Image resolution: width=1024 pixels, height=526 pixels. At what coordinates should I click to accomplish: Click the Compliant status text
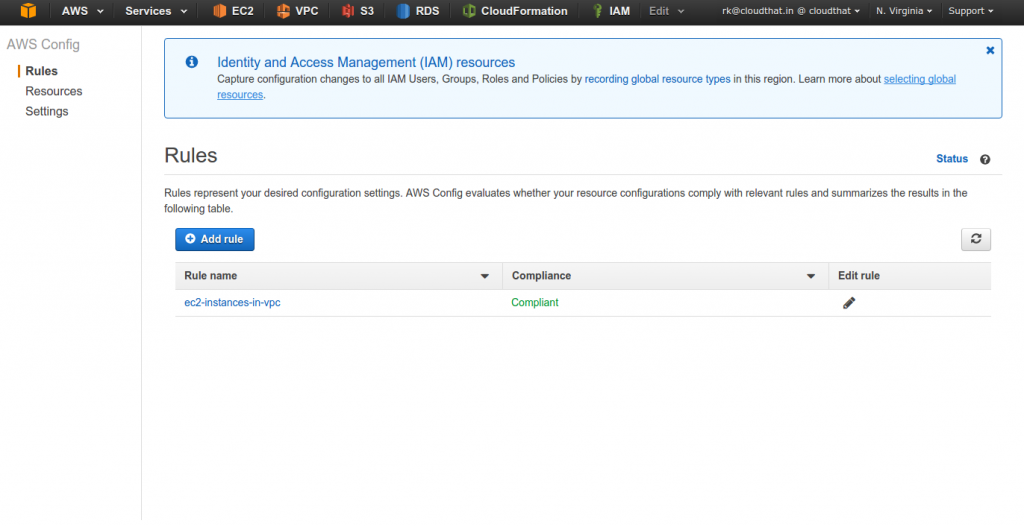[x=535, y=303]
